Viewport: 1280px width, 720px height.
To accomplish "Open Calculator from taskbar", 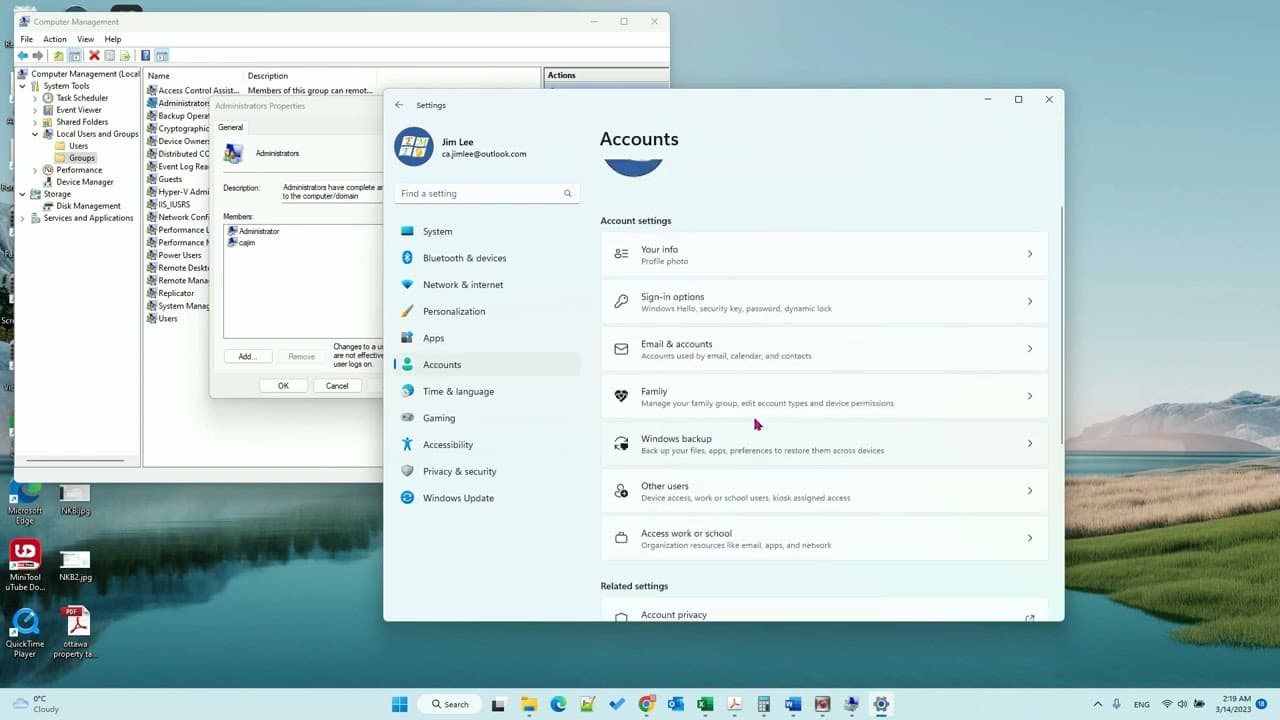I will [x=764, y=704].
